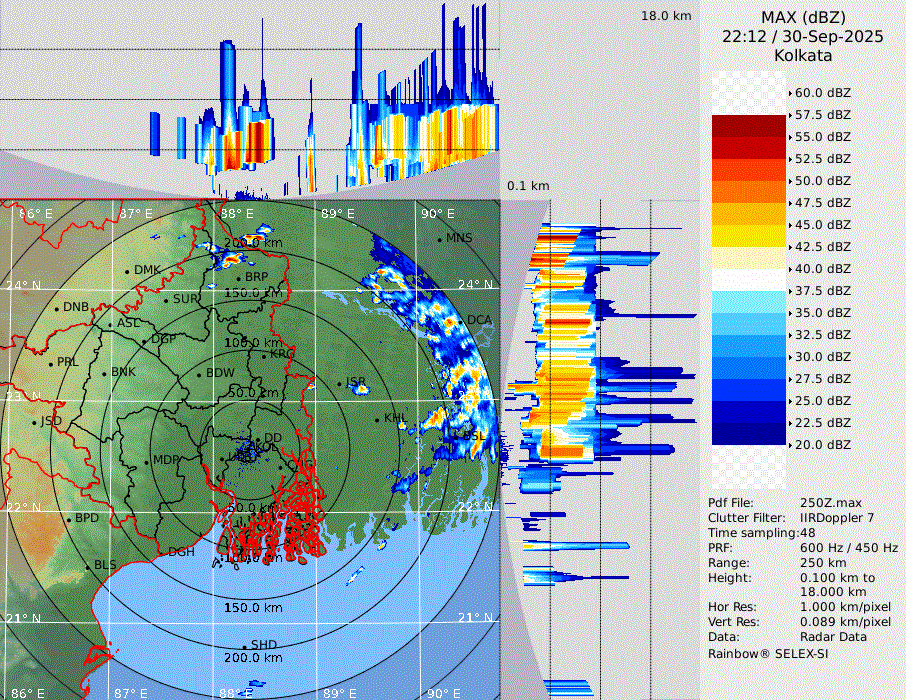Viewport: 906px width, 700px height.
Task: Click the BDW station marker
Action: (x=200, y=374)
